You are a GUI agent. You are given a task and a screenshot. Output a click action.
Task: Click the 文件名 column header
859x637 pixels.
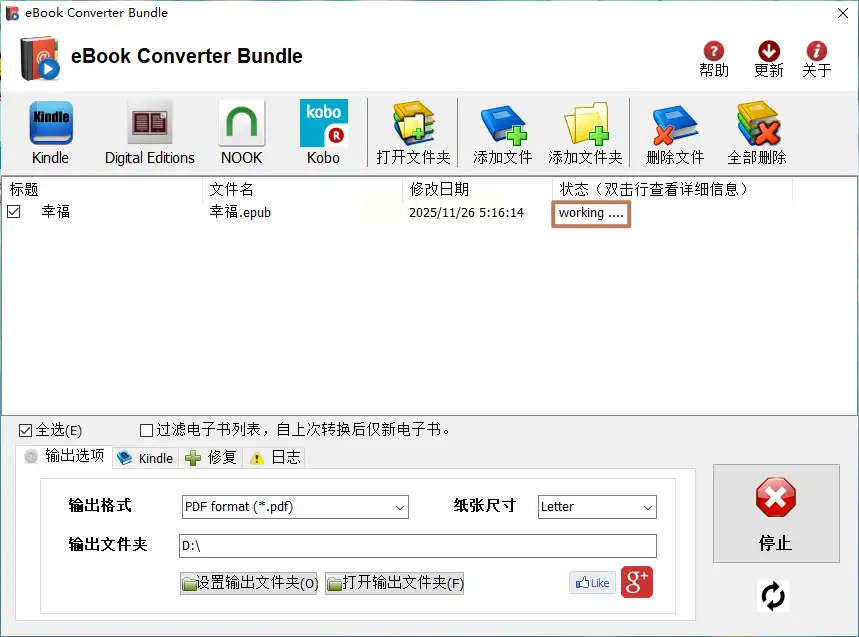point(302,189)
